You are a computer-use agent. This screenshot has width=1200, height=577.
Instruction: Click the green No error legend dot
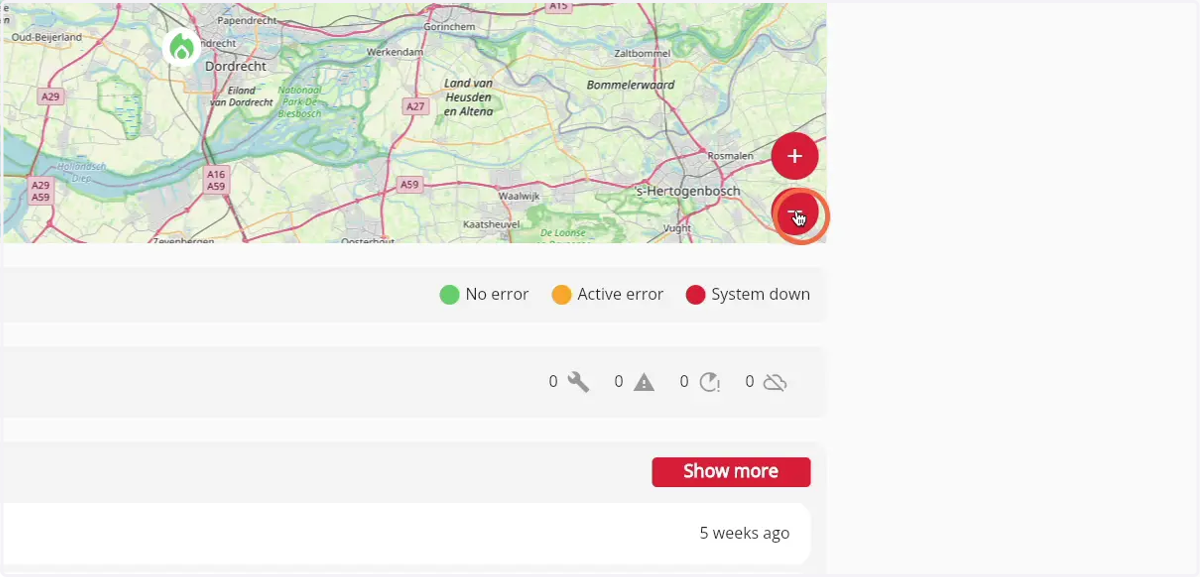[x=449, y=295]
